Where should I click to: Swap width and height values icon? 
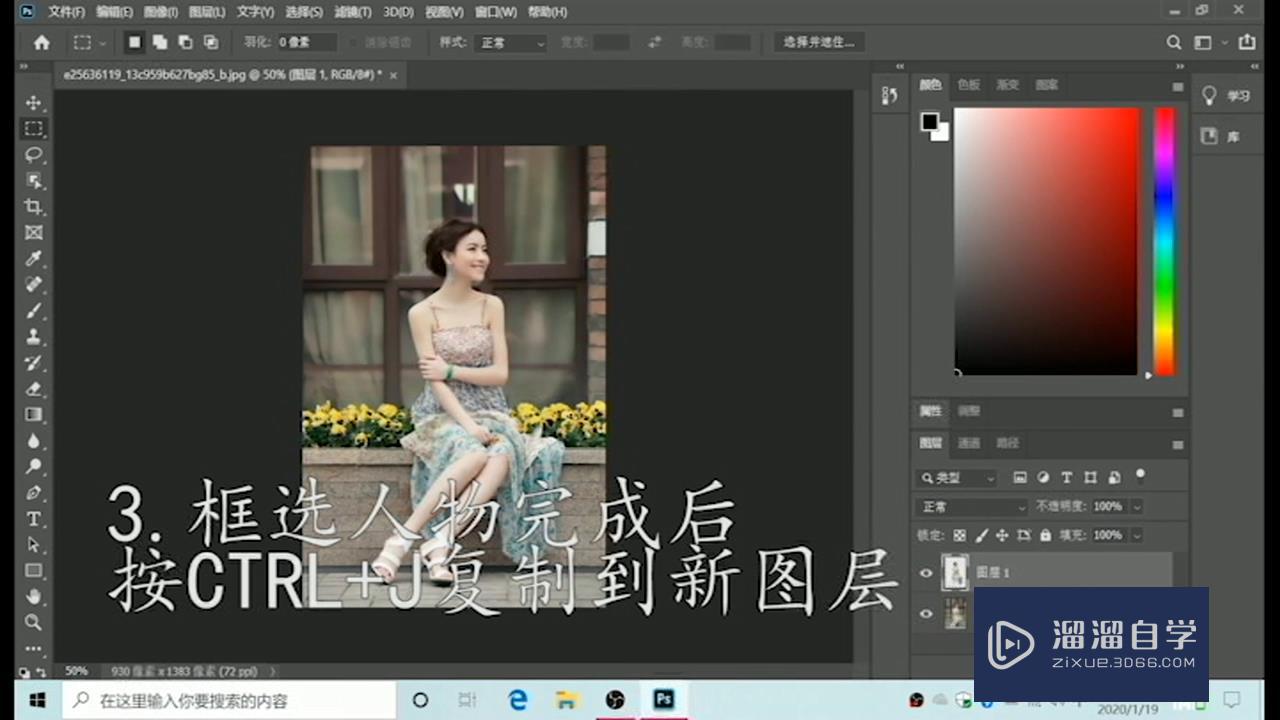(x=655, y=43)
